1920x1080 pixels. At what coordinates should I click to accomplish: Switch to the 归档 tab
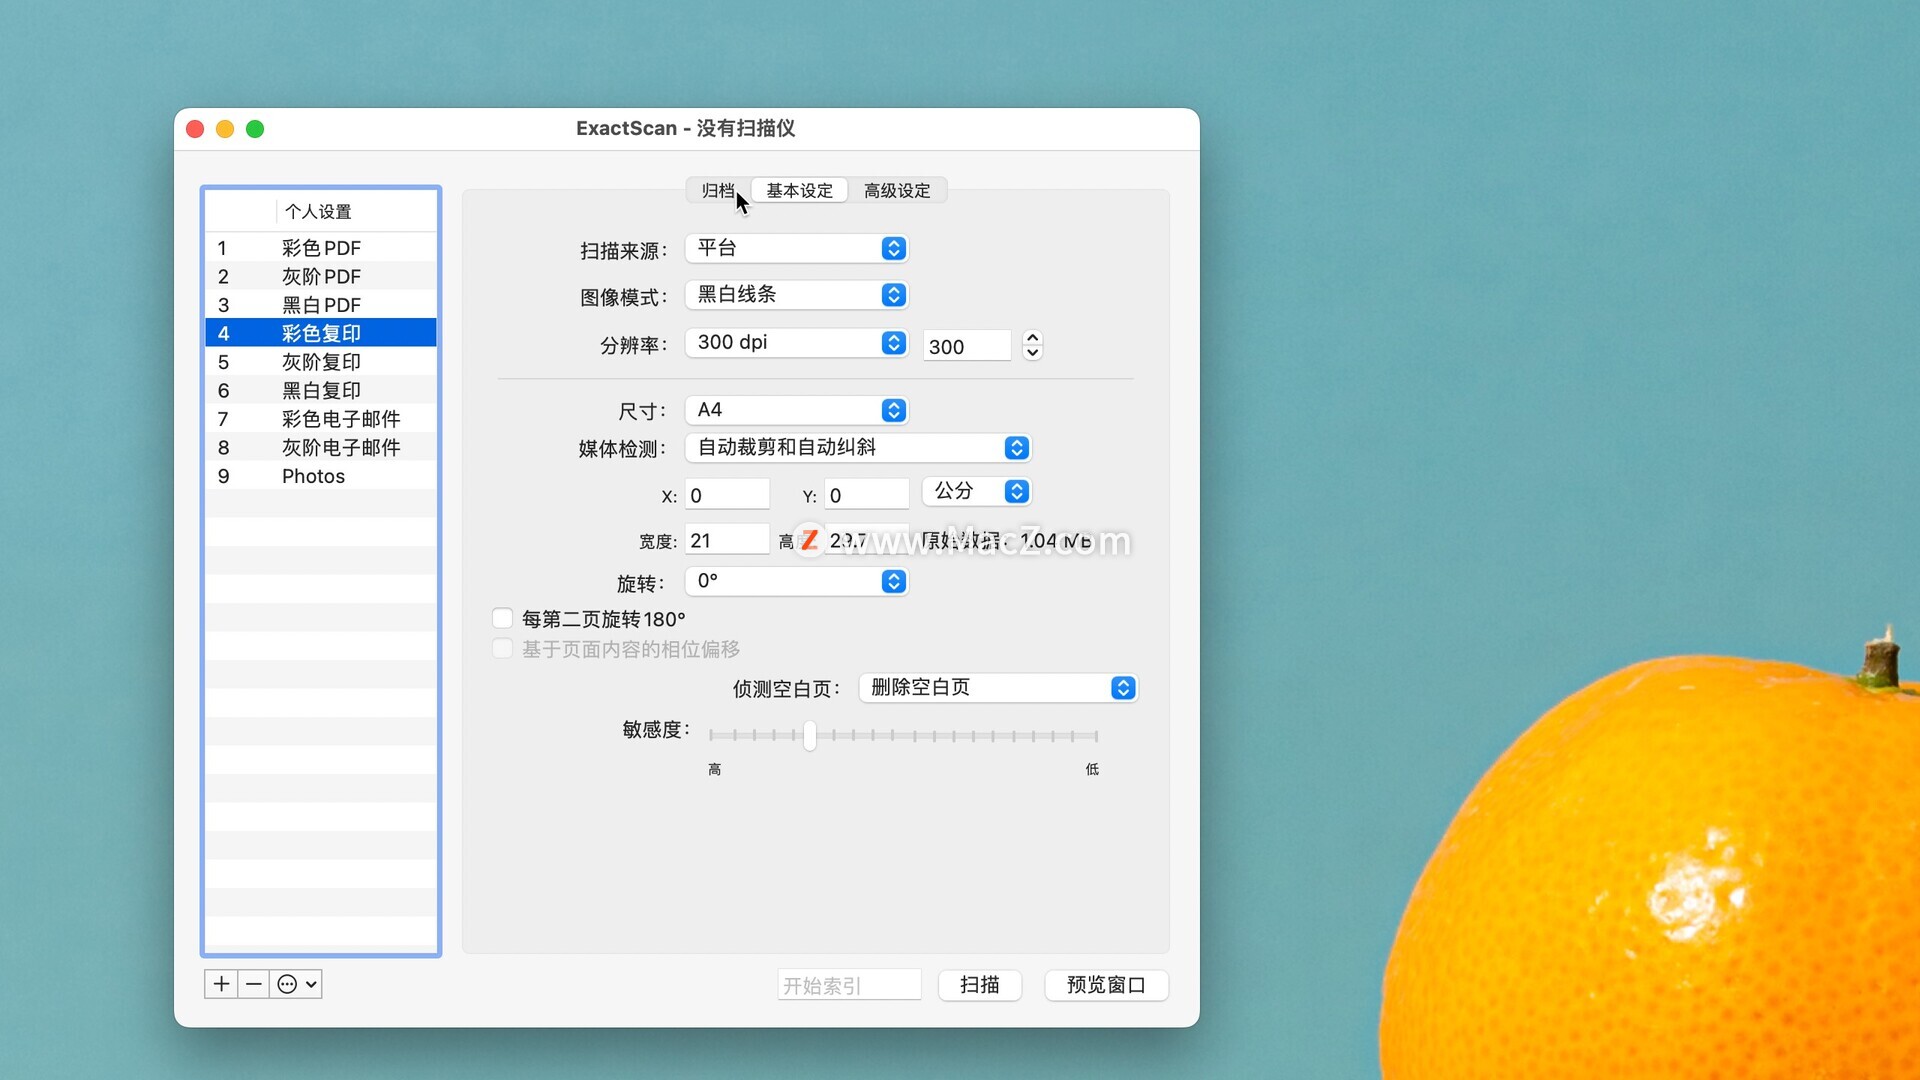[717, 190]
